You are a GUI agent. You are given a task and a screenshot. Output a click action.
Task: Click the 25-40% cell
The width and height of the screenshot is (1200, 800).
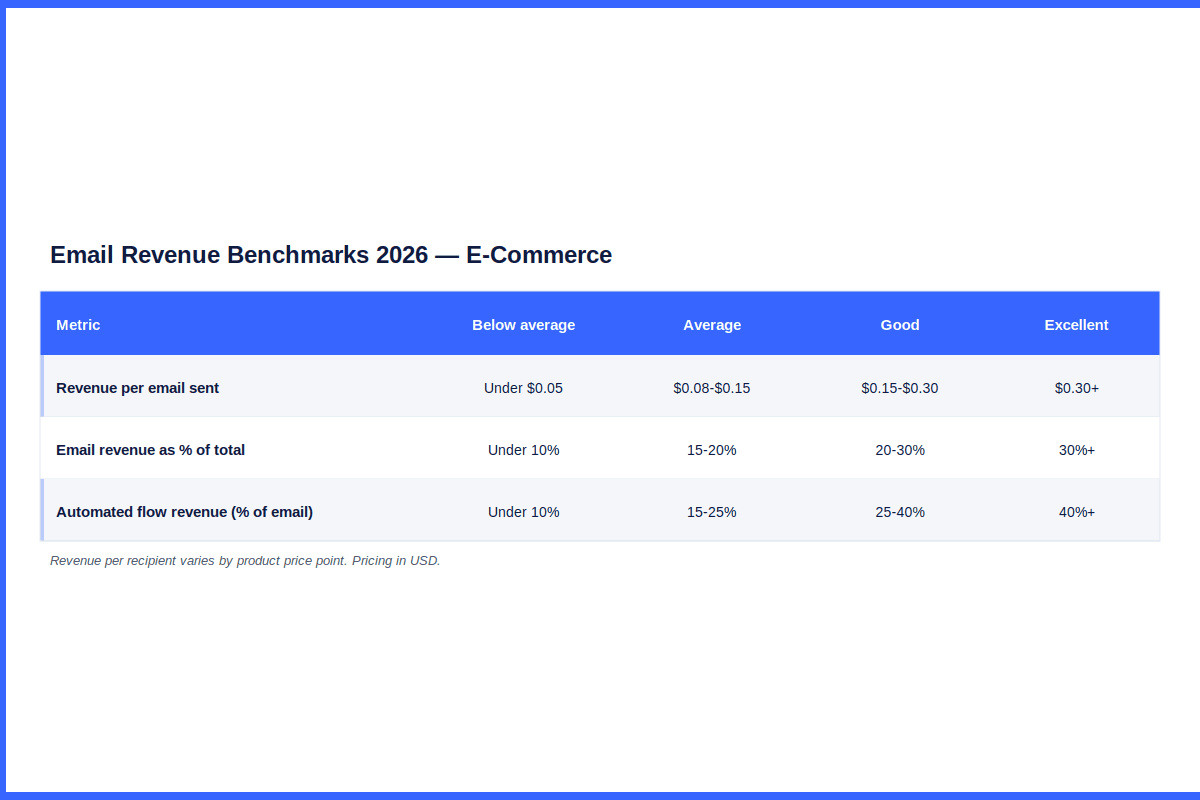click(900, 511)
